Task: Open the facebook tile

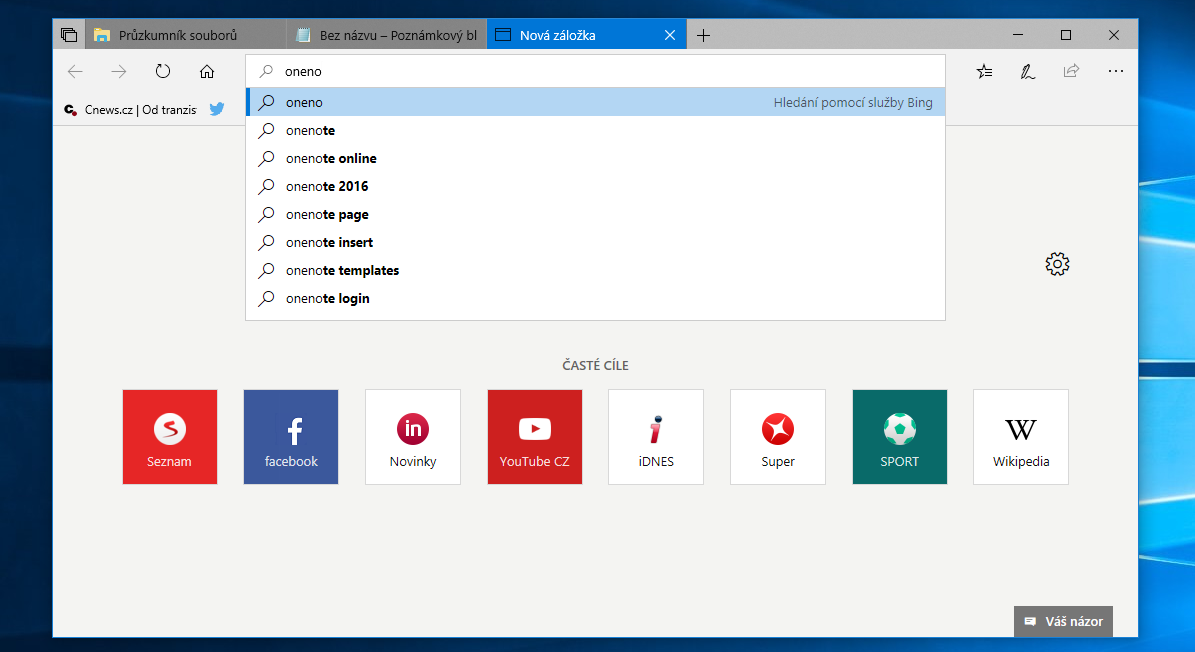Action: pyautogui.click(x=291, y=437)
